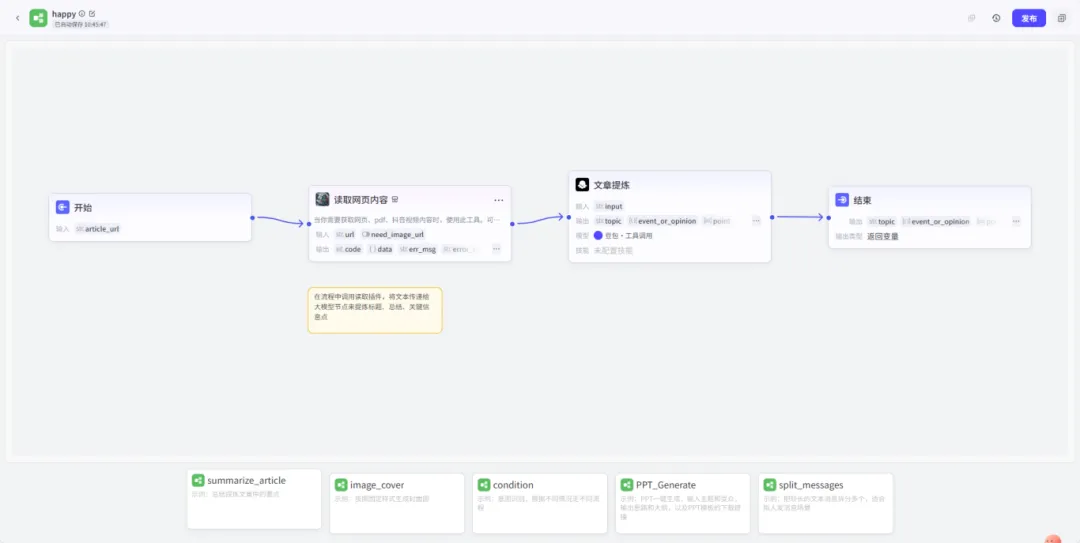The width and height of the screenshot is (1080, 543).
Task: Click the duplicate icon right of 发布
Action: click(x=1062, y=18)
